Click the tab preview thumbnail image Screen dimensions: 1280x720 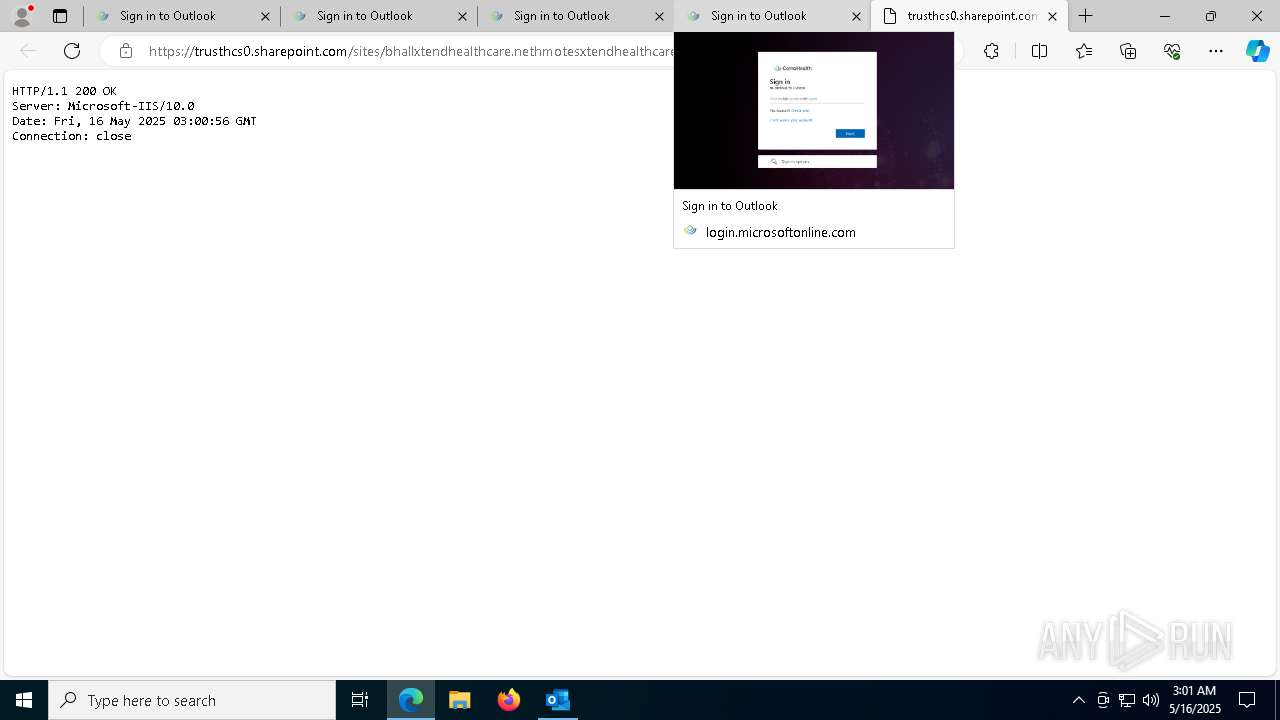click(814, 110)
